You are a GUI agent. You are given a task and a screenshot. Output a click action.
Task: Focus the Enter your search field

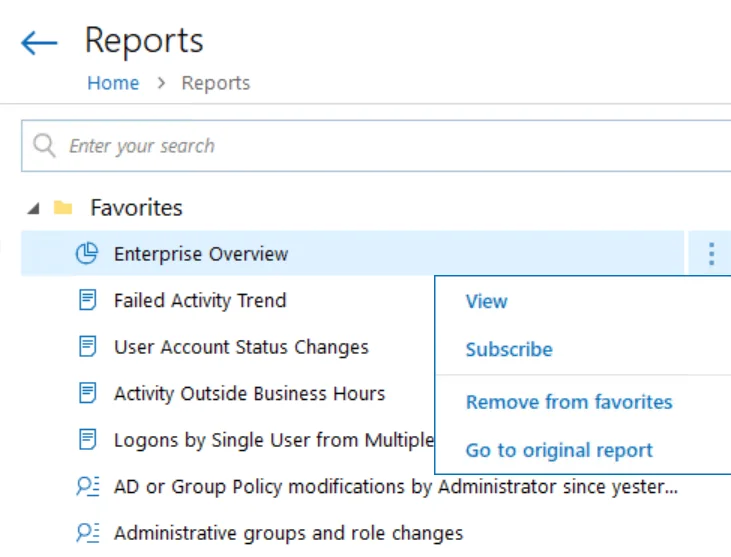point(376,146)
